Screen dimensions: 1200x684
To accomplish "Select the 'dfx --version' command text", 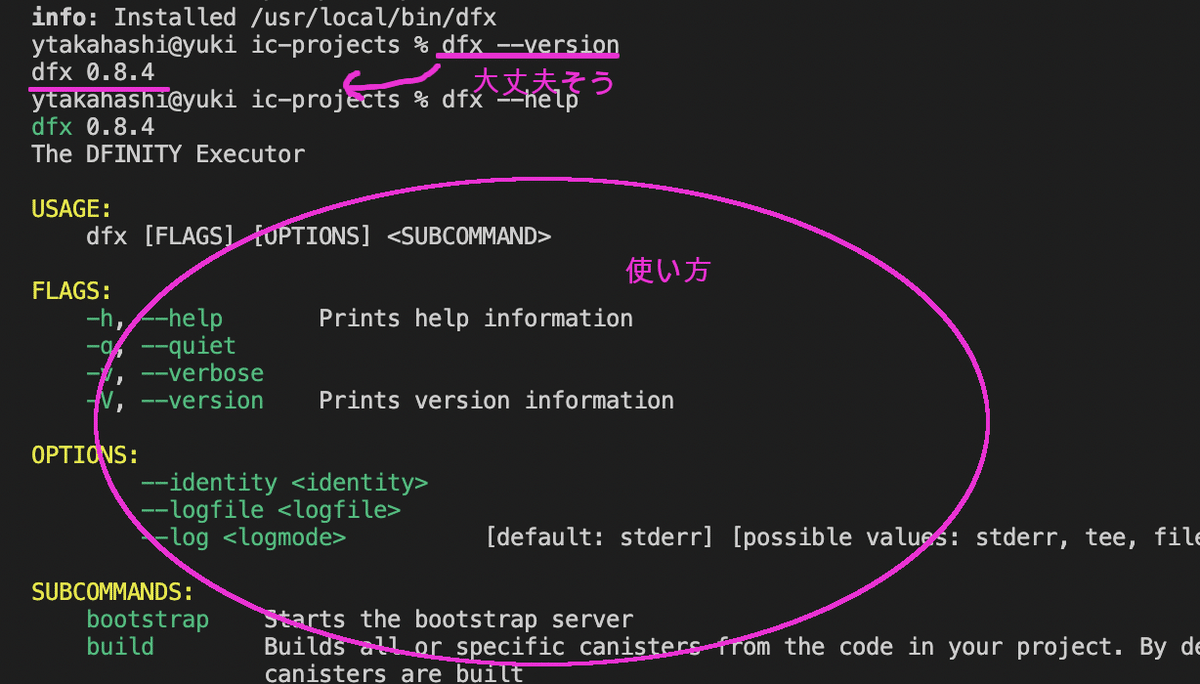I will [530, 45].
